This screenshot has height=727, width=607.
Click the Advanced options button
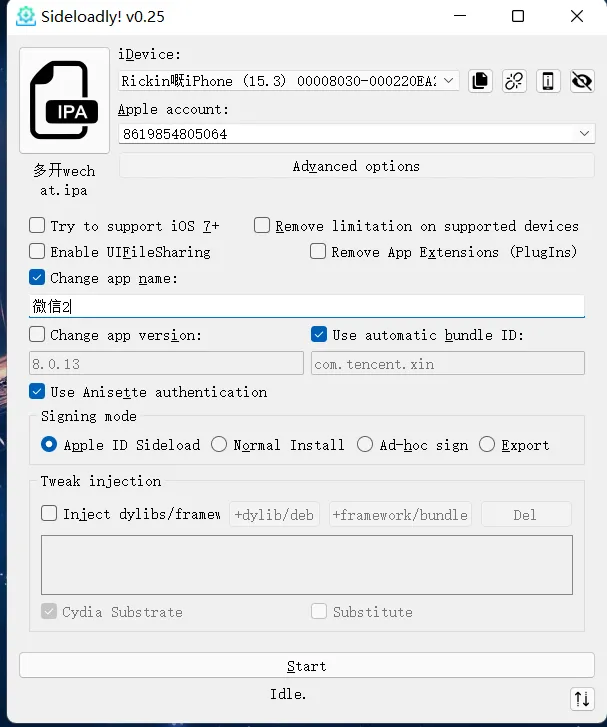(x=357, y=166)
